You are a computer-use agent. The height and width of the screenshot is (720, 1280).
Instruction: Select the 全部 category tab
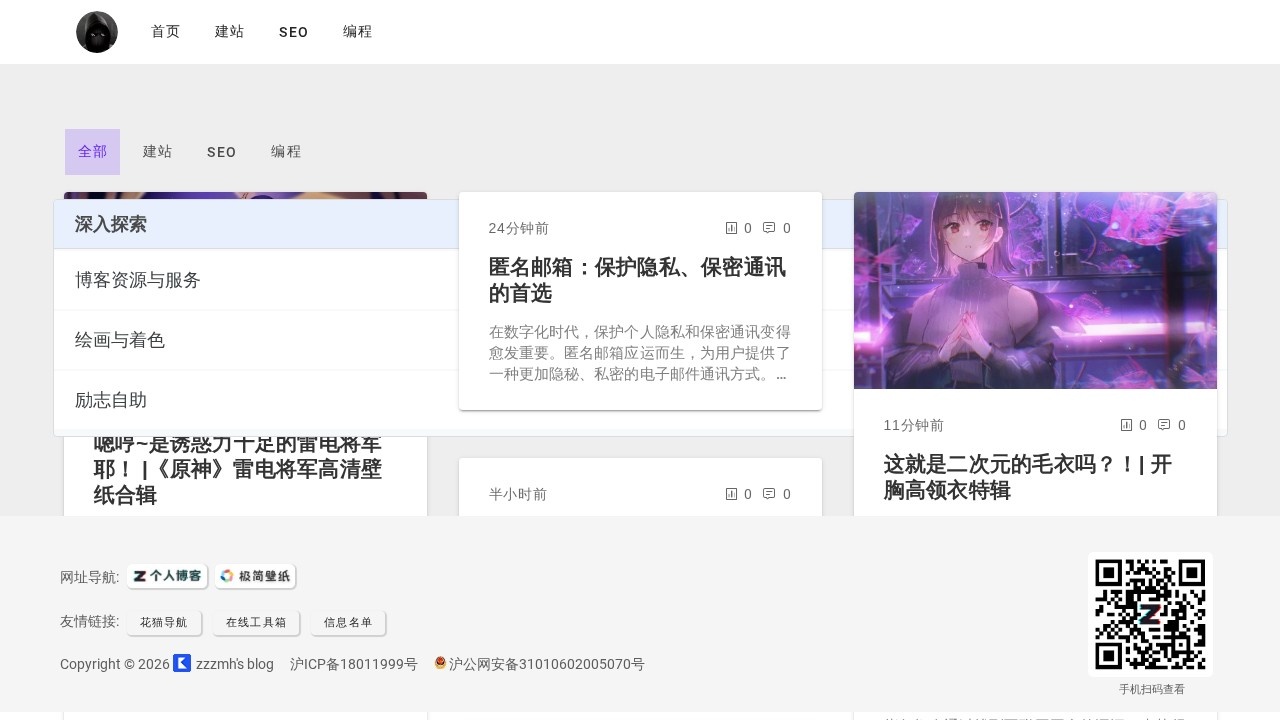pos(93,152)
